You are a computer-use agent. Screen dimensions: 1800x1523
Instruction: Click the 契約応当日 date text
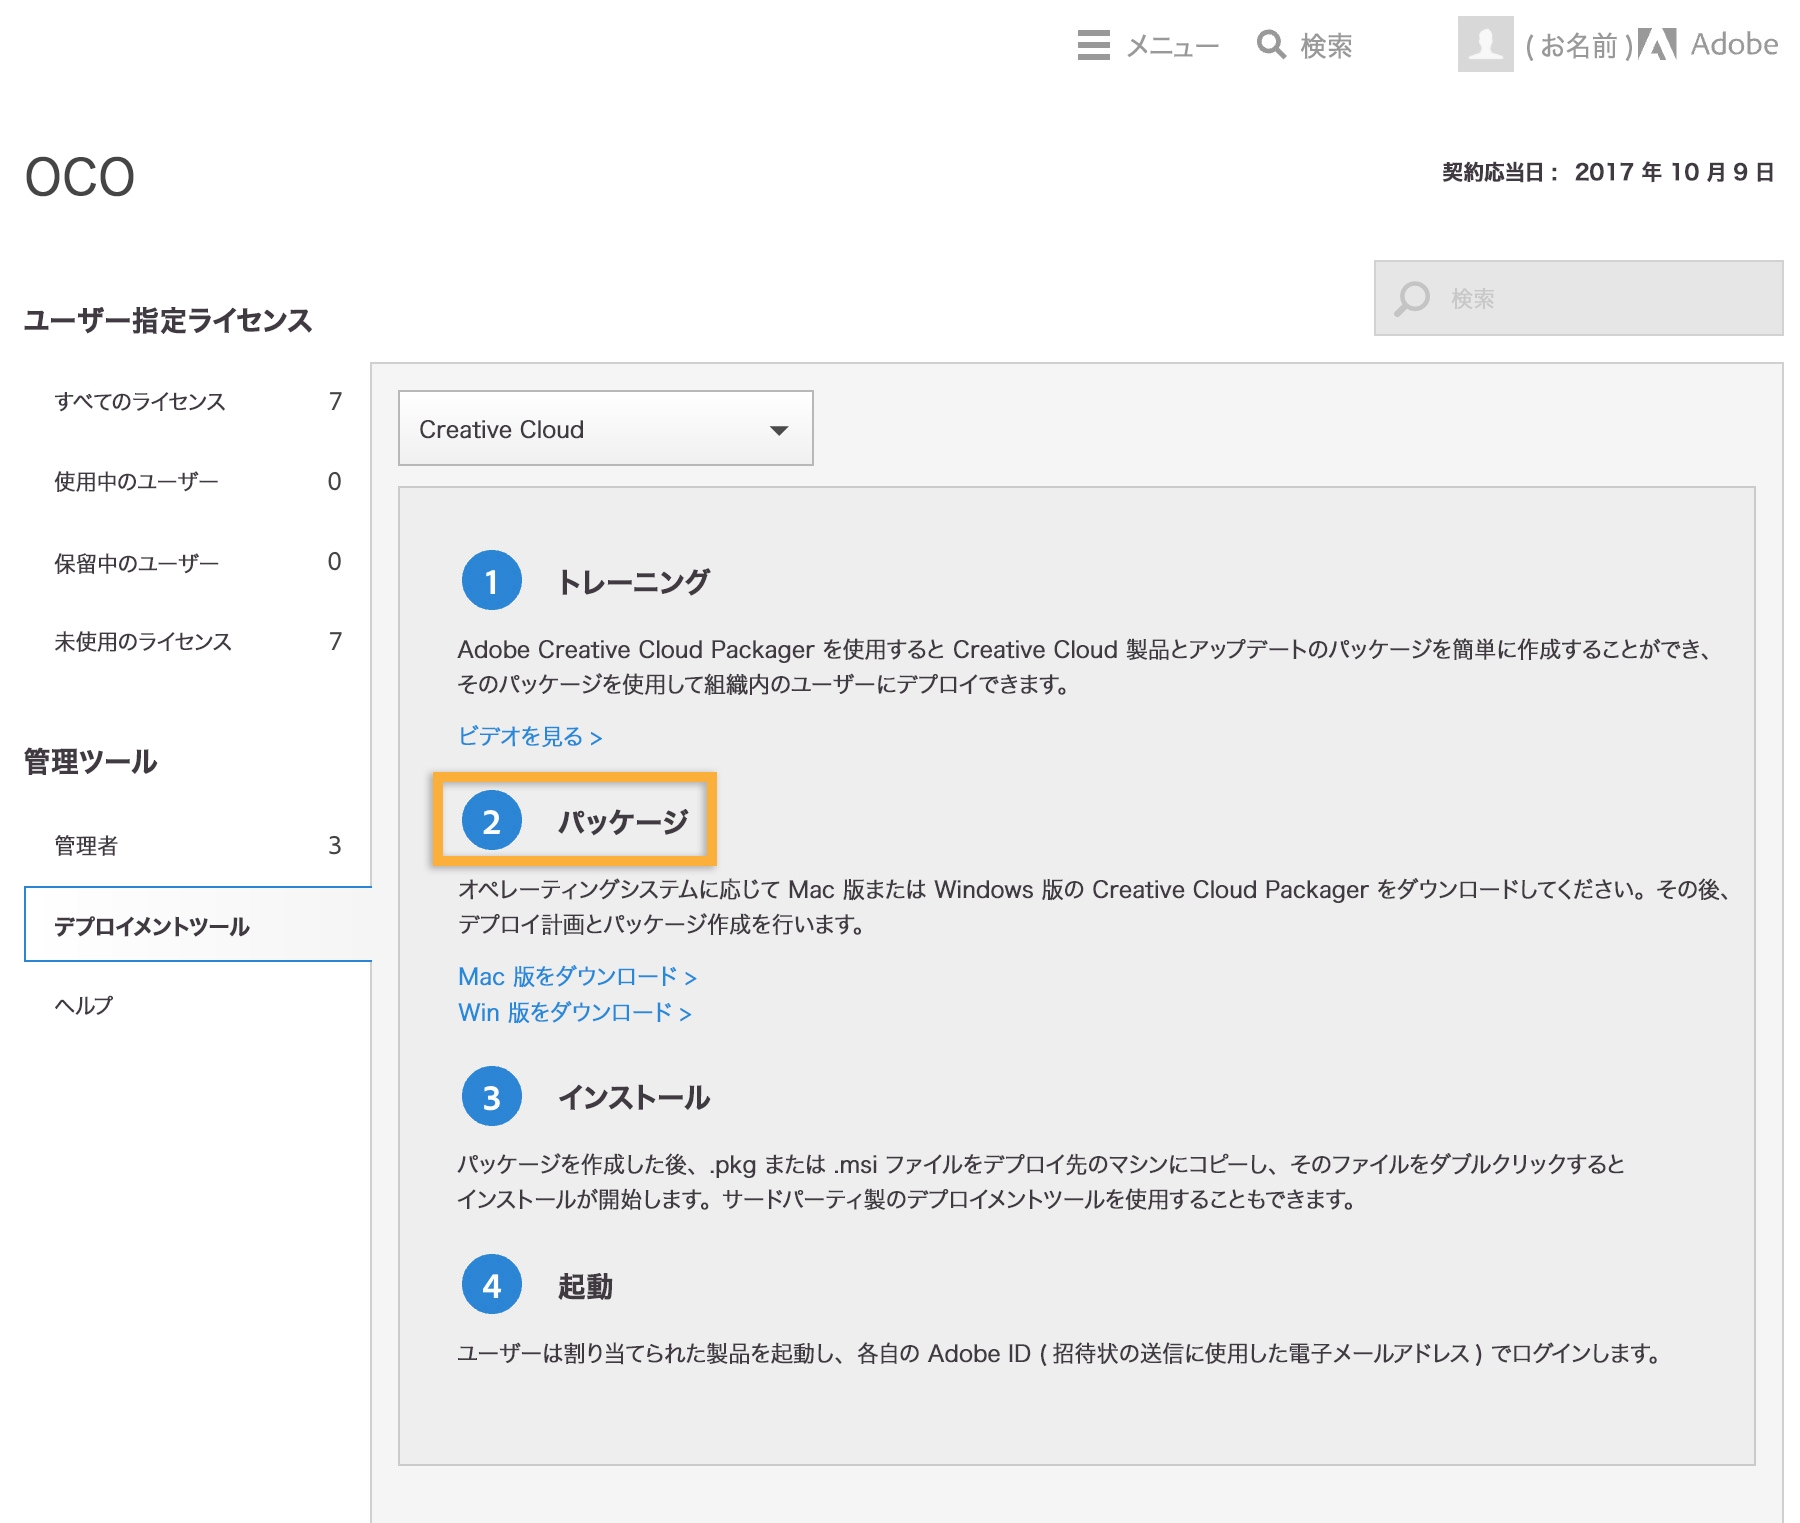pos(1608,172)
